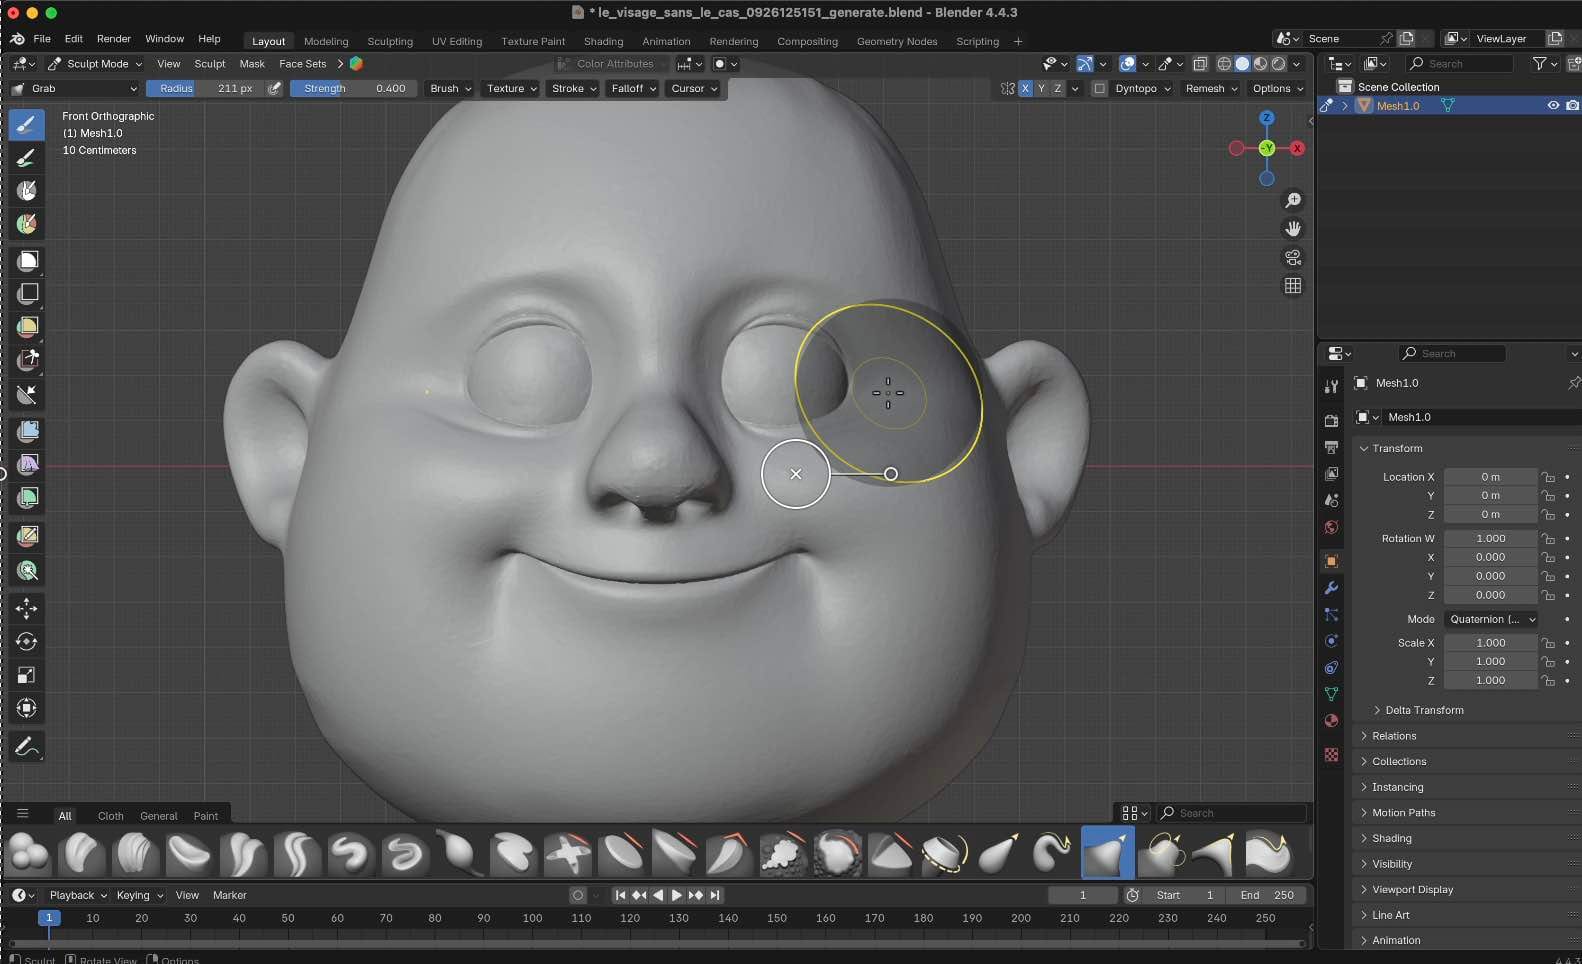
Task: Click the brush Strength slider
Action: [354, 88]
